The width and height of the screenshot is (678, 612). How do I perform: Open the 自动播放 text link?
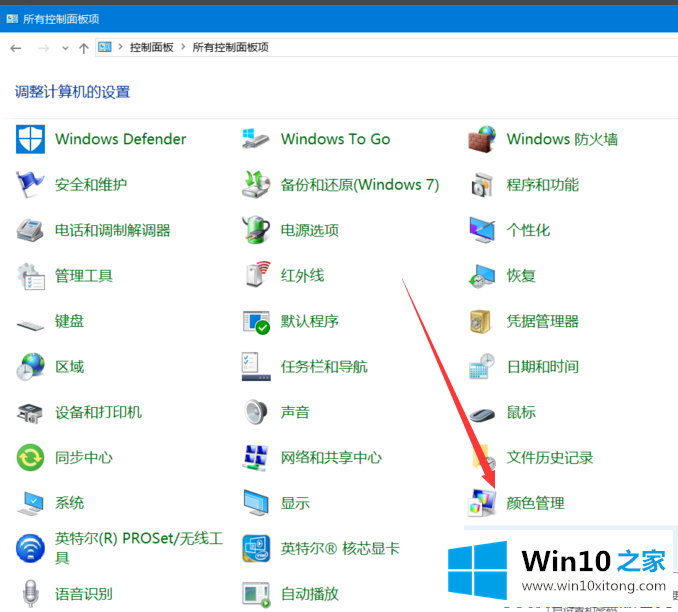click(x=310, y=594)
